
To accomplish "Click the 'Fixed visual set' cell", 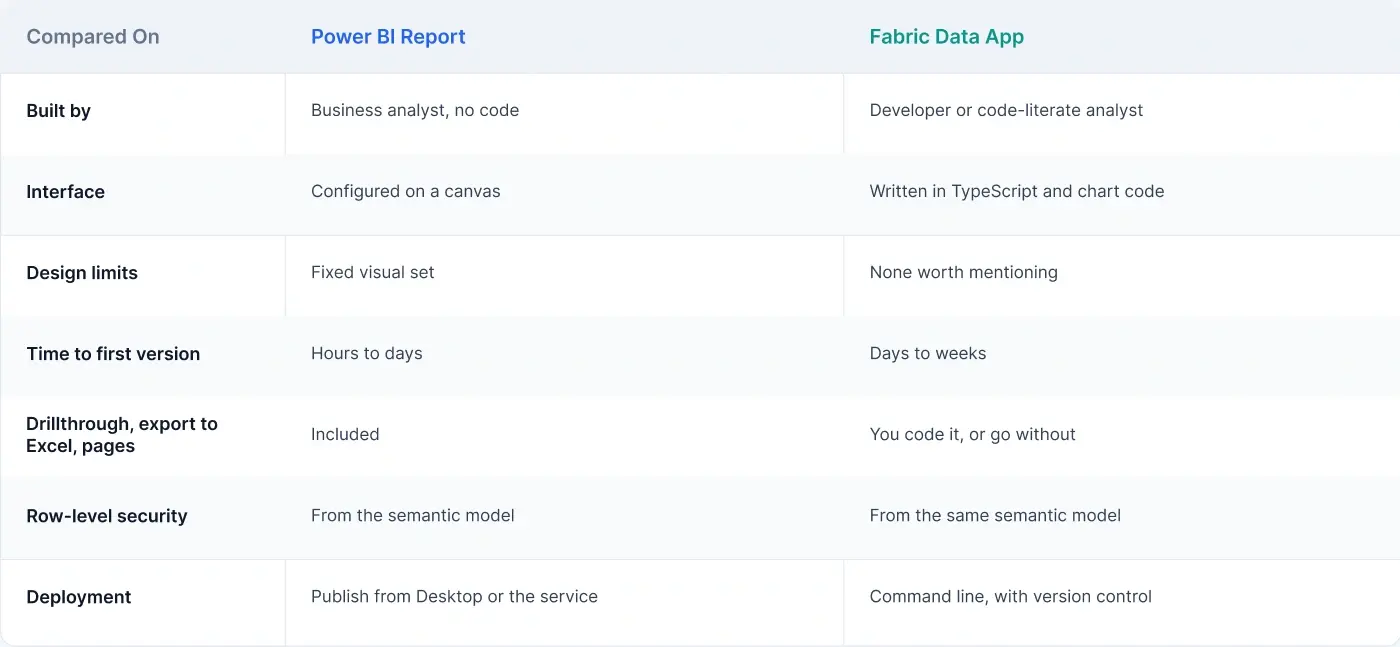I will (x=372, y=273).
